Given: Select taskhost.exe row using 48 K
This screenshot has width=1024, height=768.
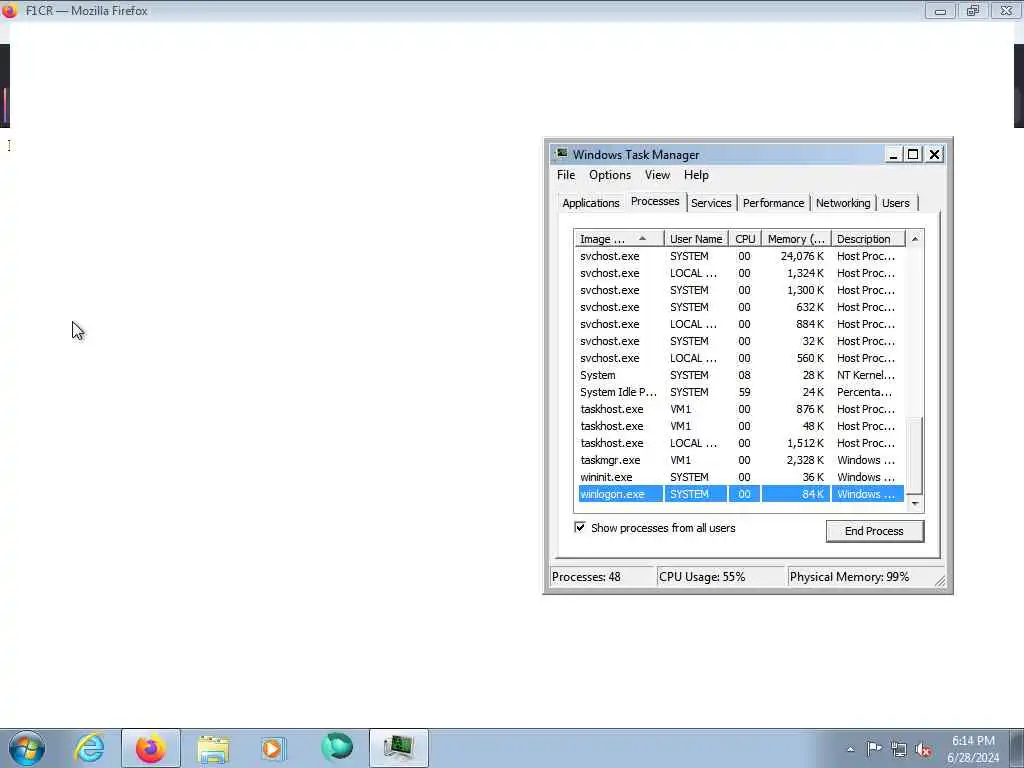Looking at the screenshot, I should pyautogui.click(x=741, y=426).
